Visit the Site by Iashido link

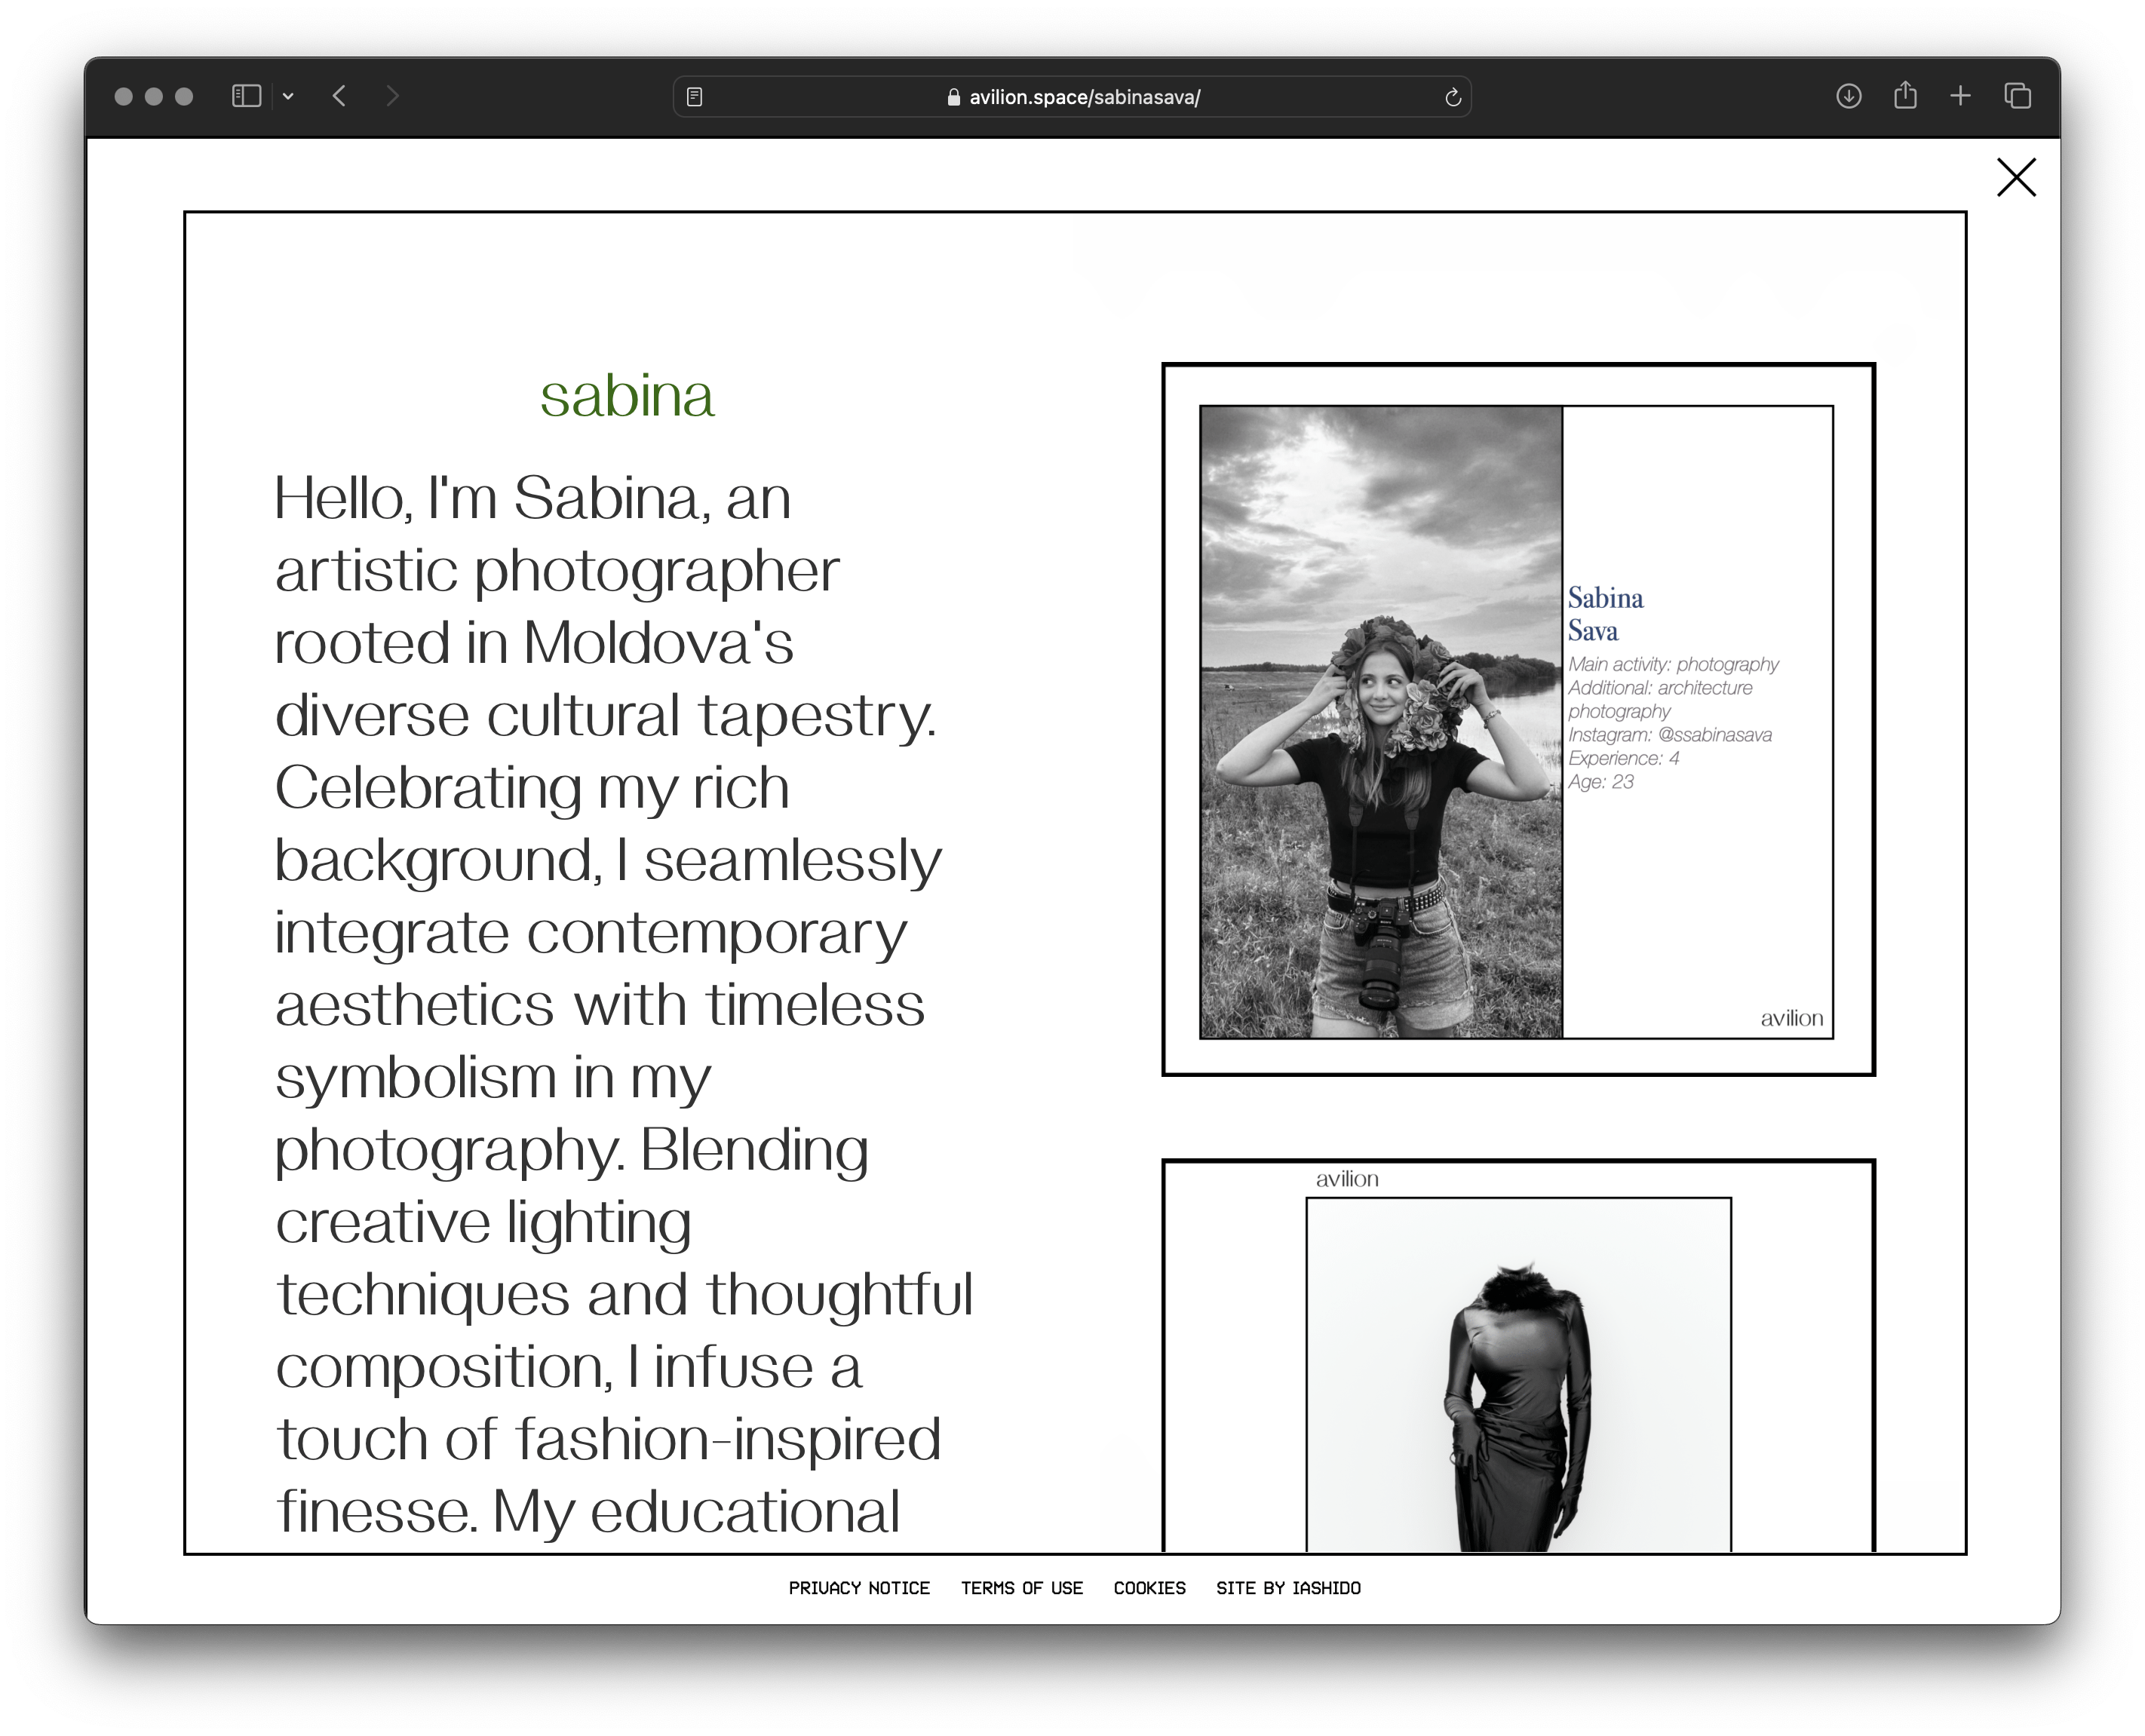pyautogui.click(x=1288, y=1588)
